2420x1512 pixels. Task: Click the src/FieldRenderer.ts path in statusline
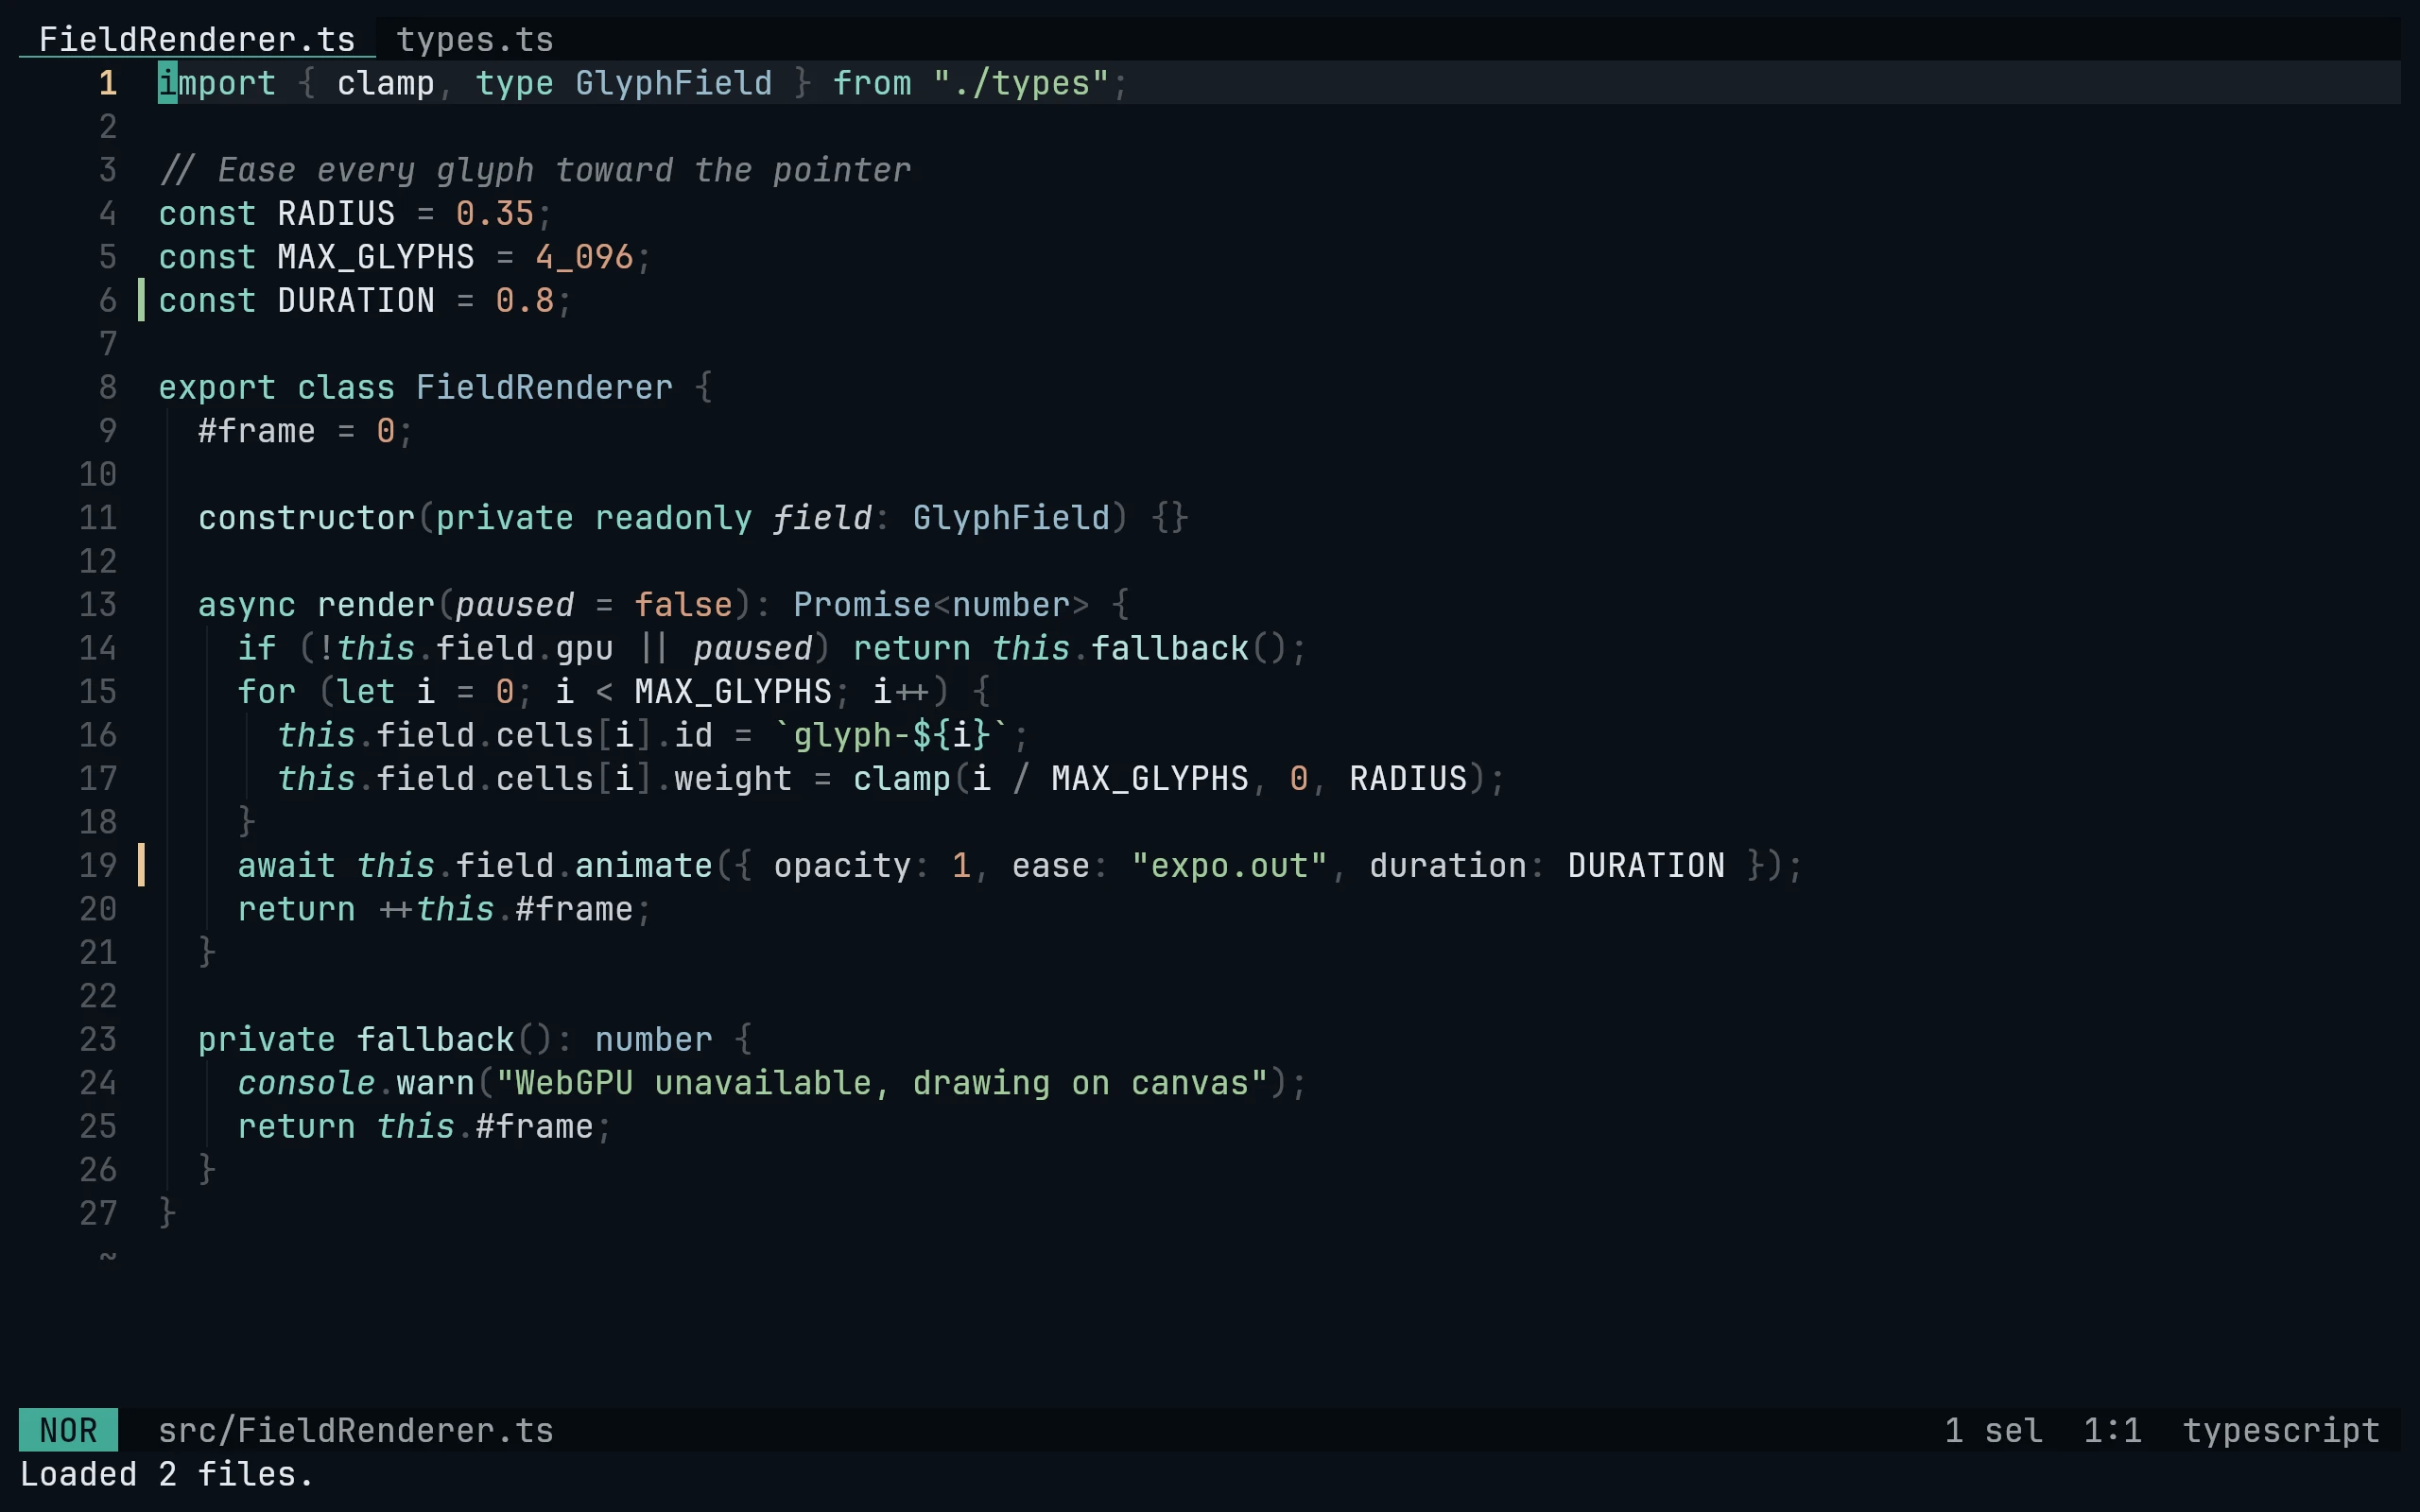356,1430
